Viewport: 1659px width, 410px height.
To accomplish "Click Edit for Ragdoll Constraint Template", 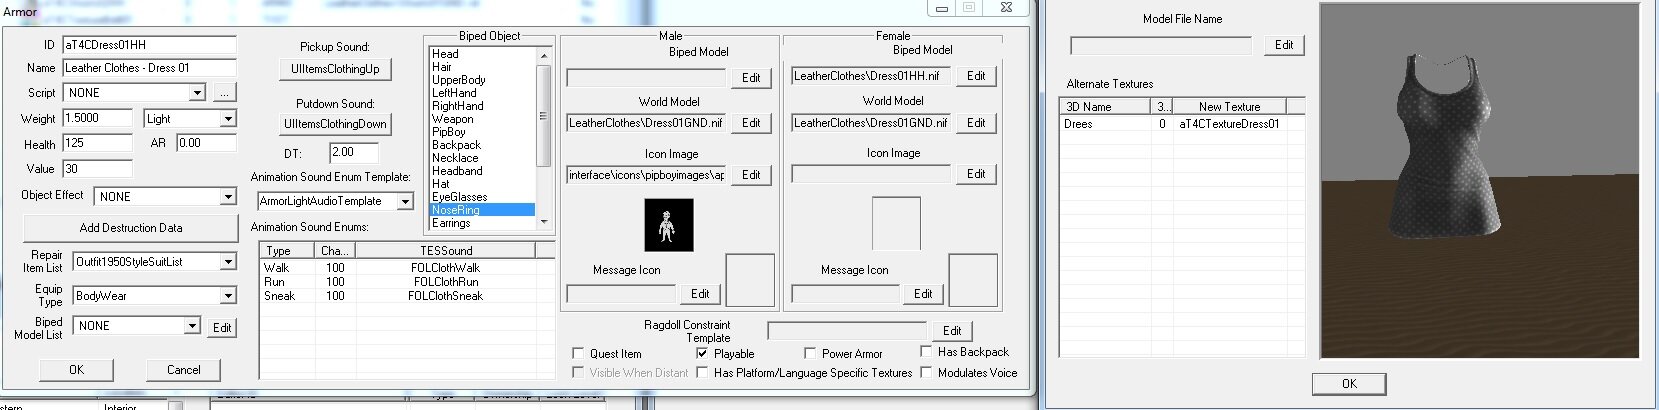I will point(952,331).
